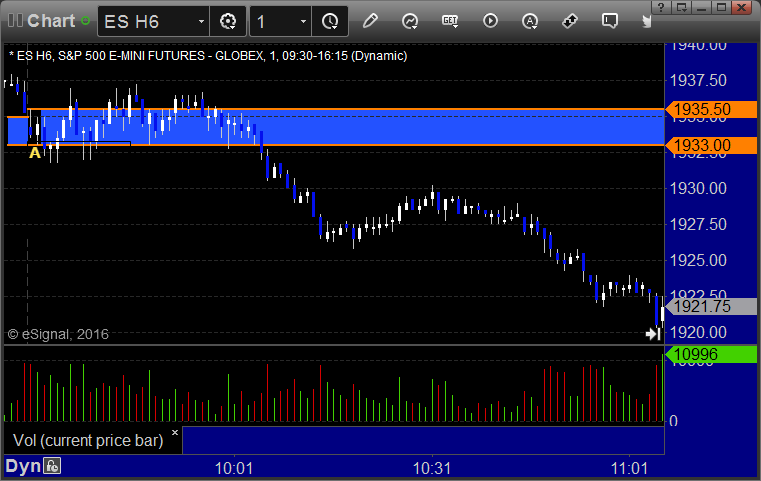The image size is (761, 481).
Task: Open the studies chart-line icon menu
Action: tap(410, 21)
